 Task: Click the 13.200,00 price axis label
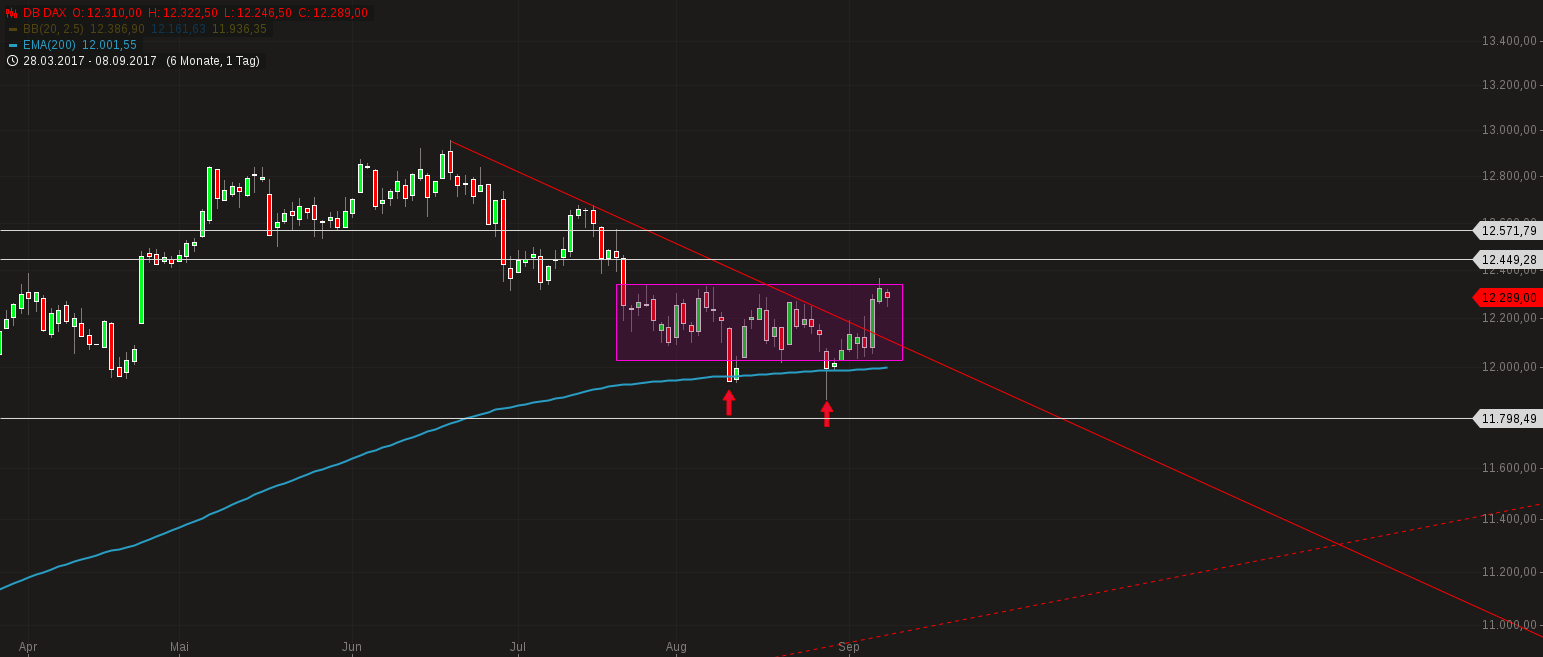pos(1508,85)
